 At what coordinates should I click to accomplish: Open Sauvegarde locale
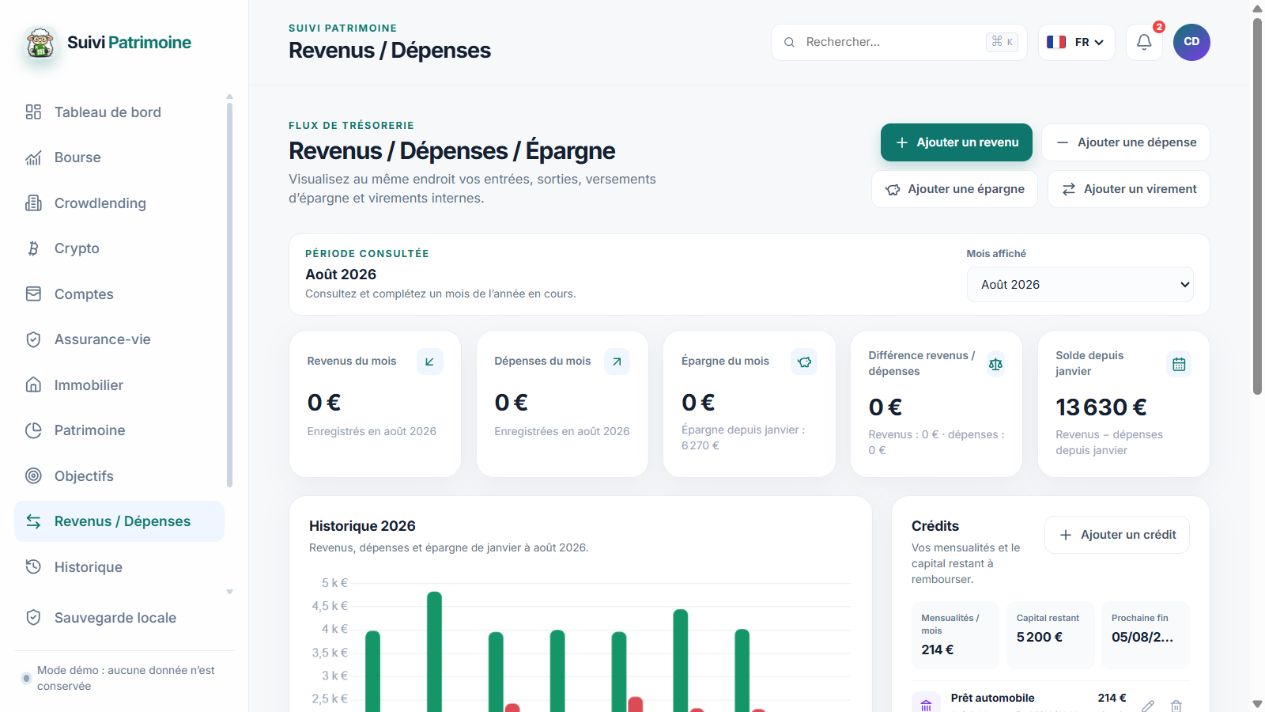[119, 618]
